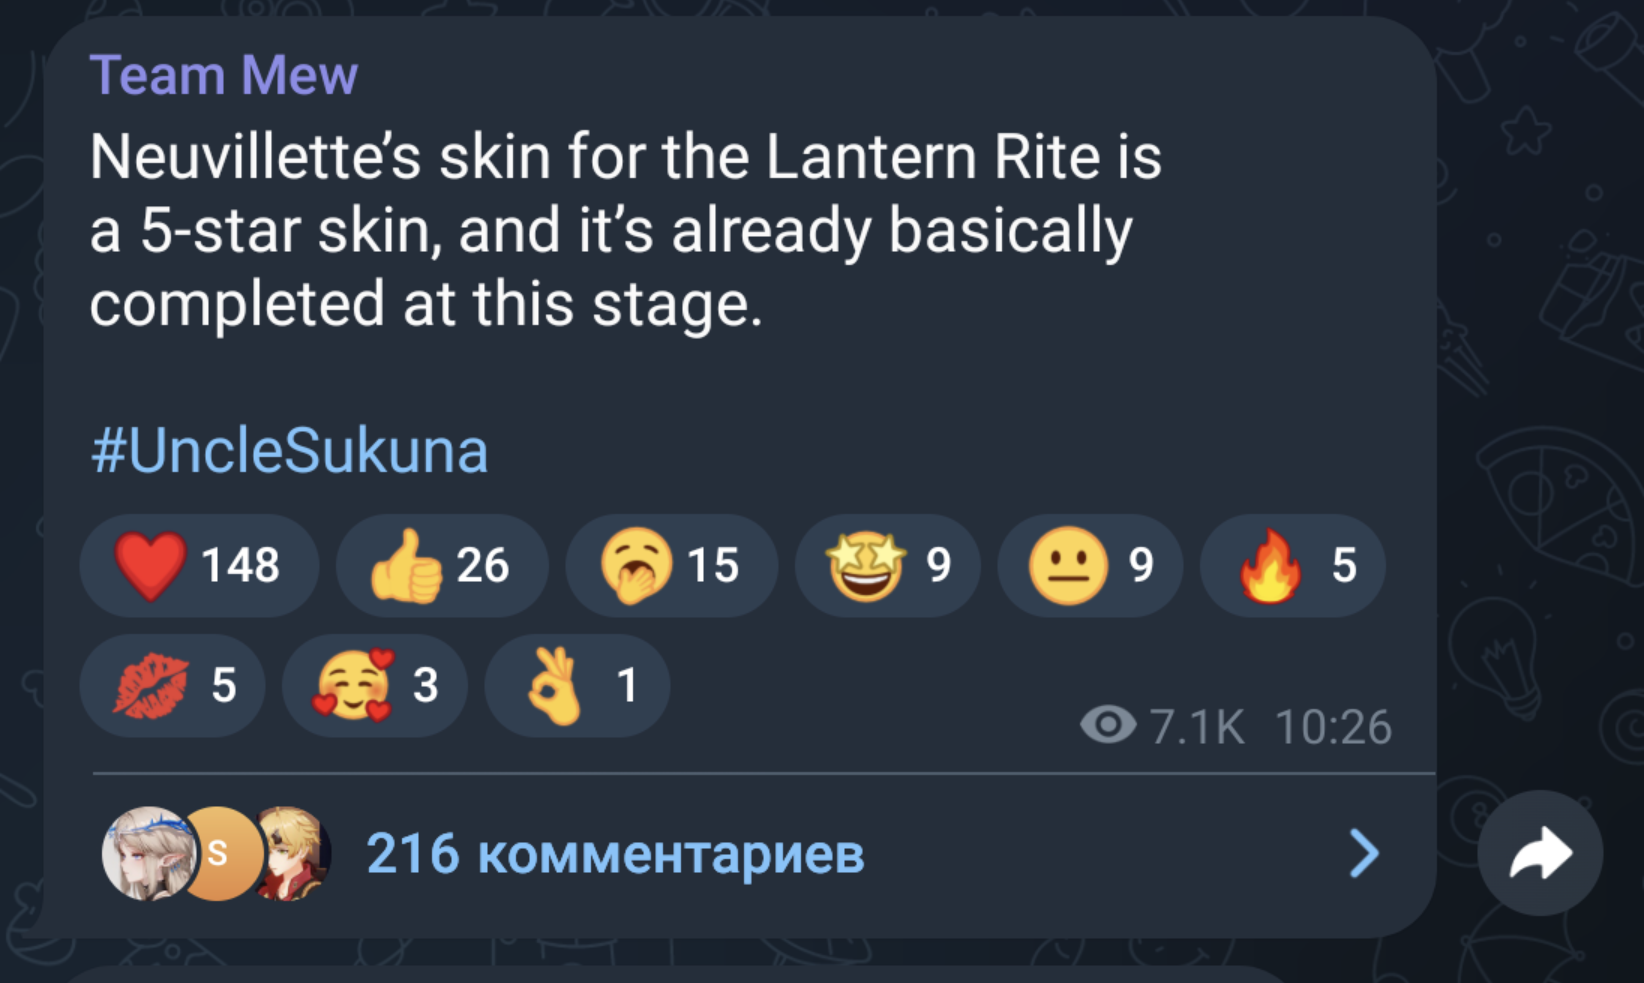Click the fire emoji reaction

click(1292, 565)
